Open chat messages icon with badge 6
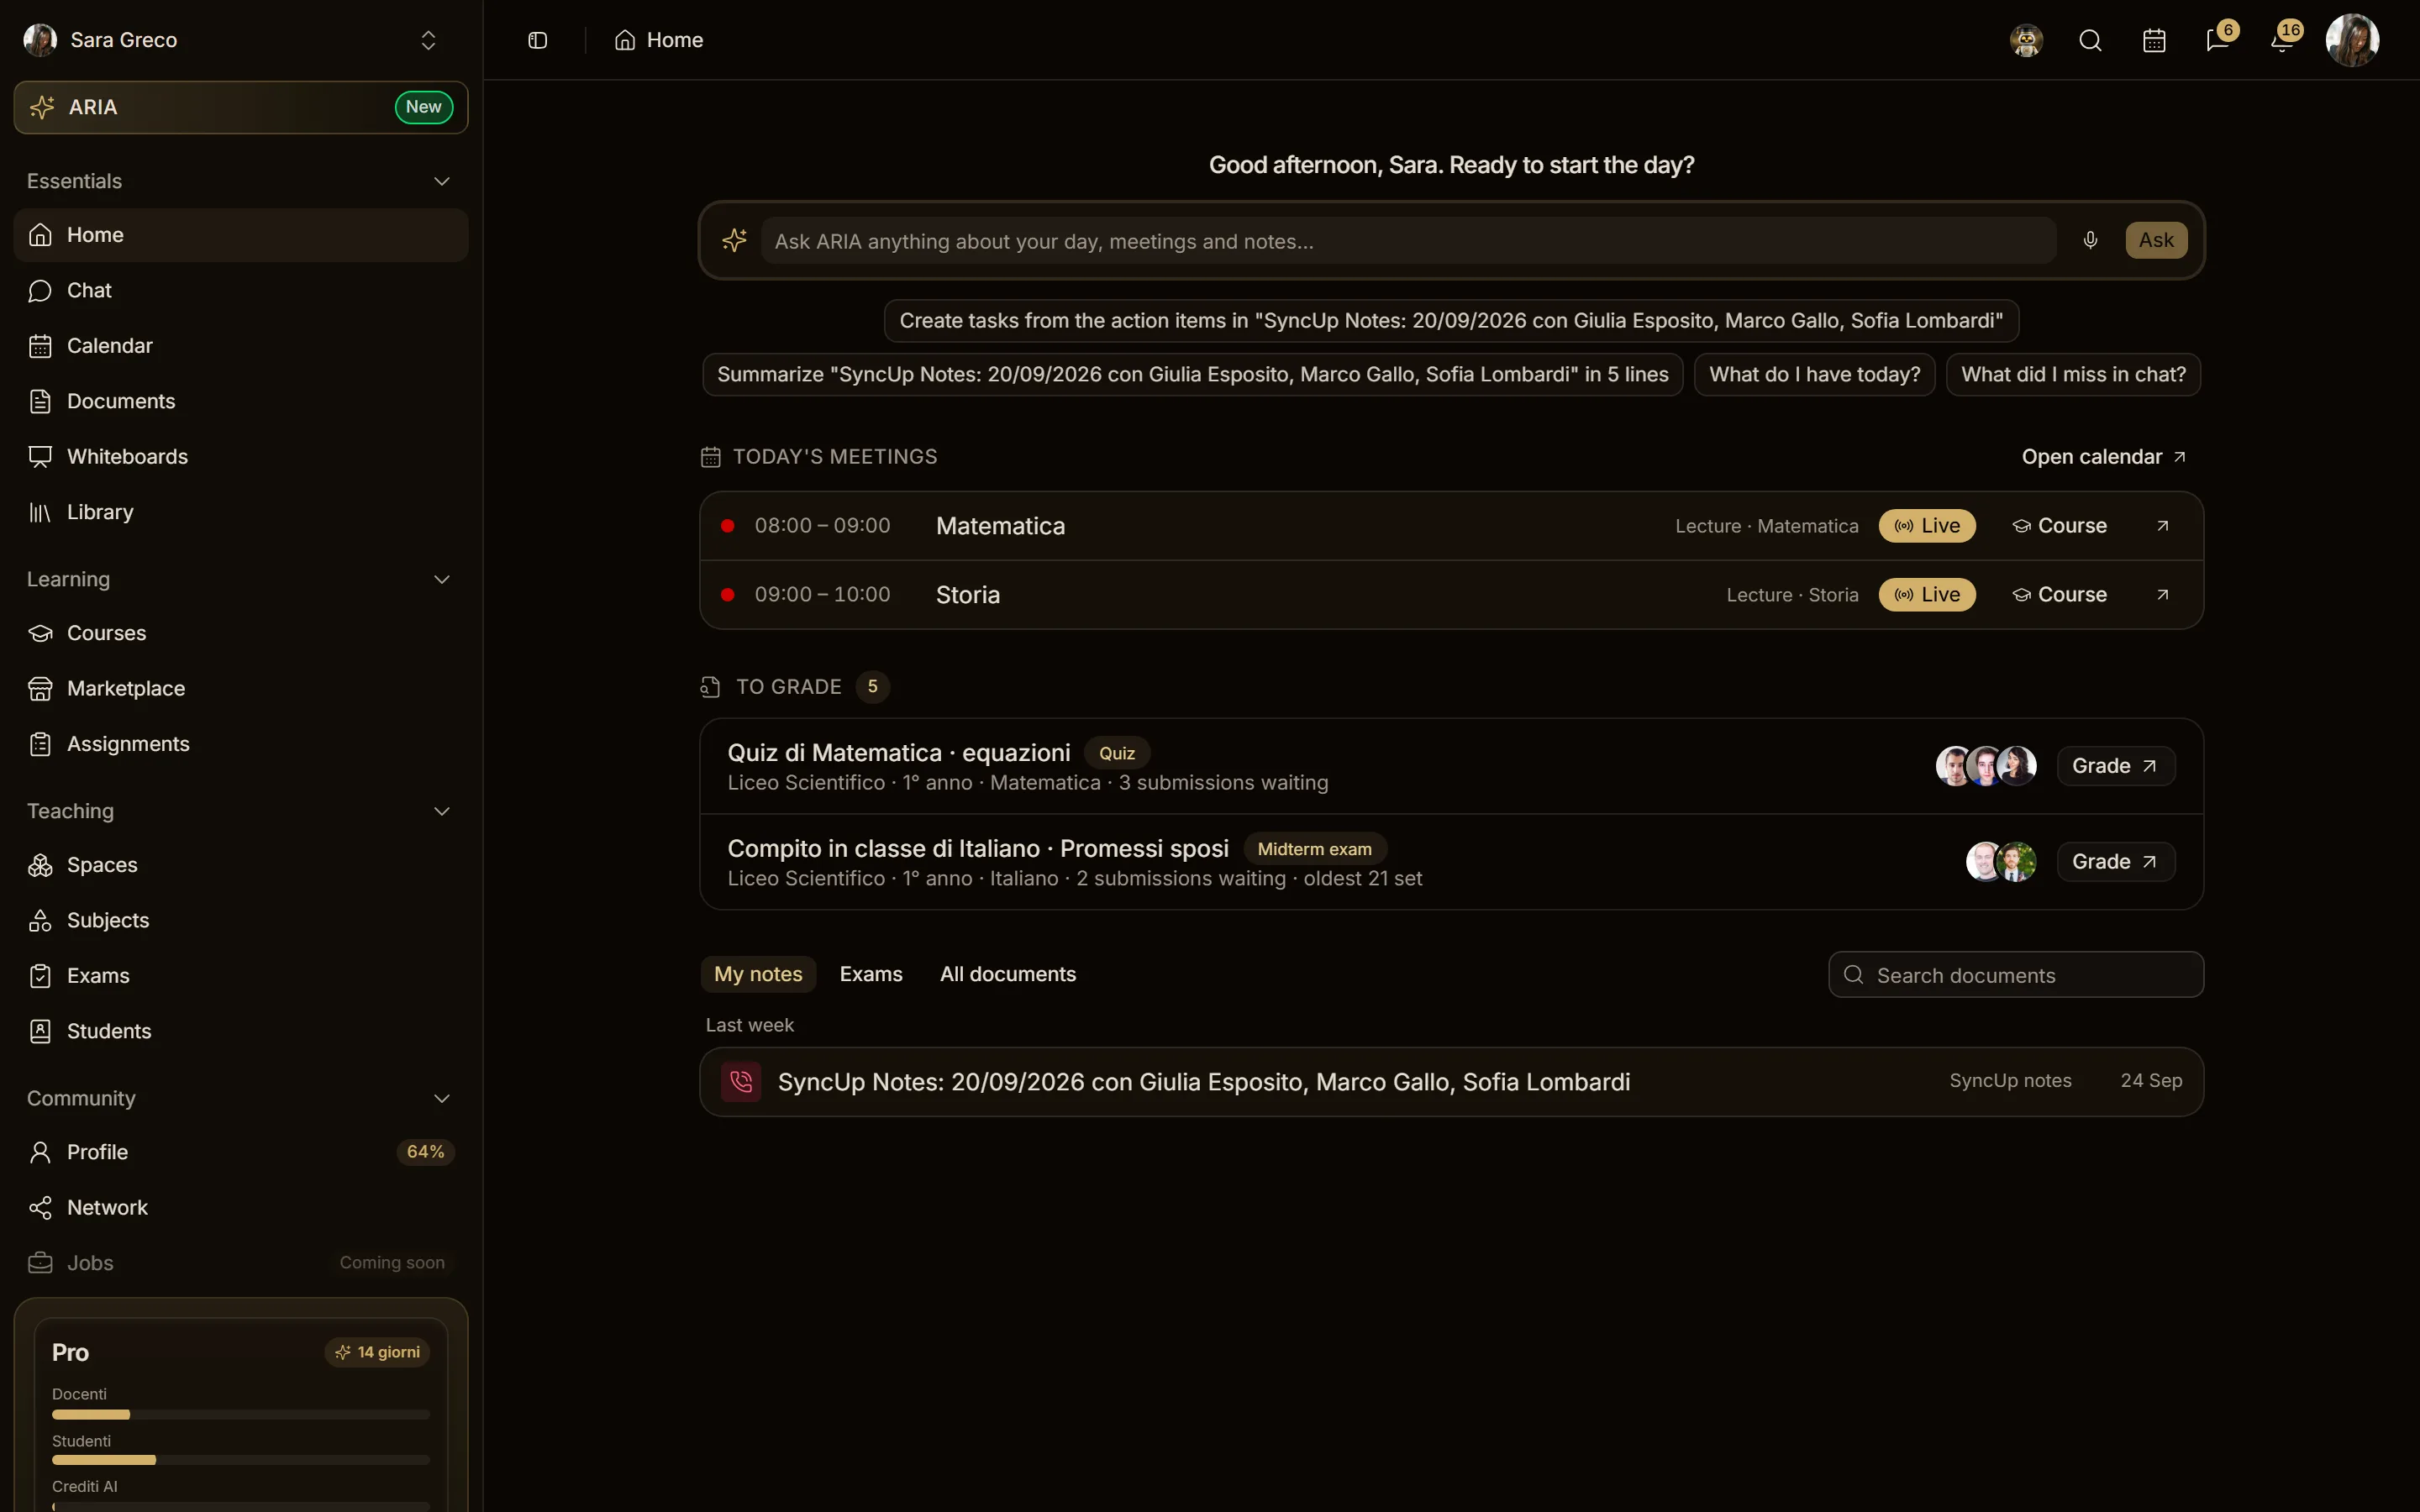 tap(2218, 40)
